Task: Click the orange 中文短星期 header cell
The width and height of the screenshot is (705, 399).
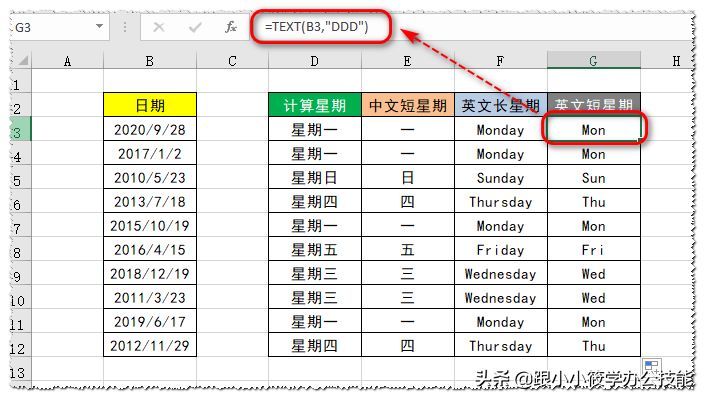Action: point(407,105)
